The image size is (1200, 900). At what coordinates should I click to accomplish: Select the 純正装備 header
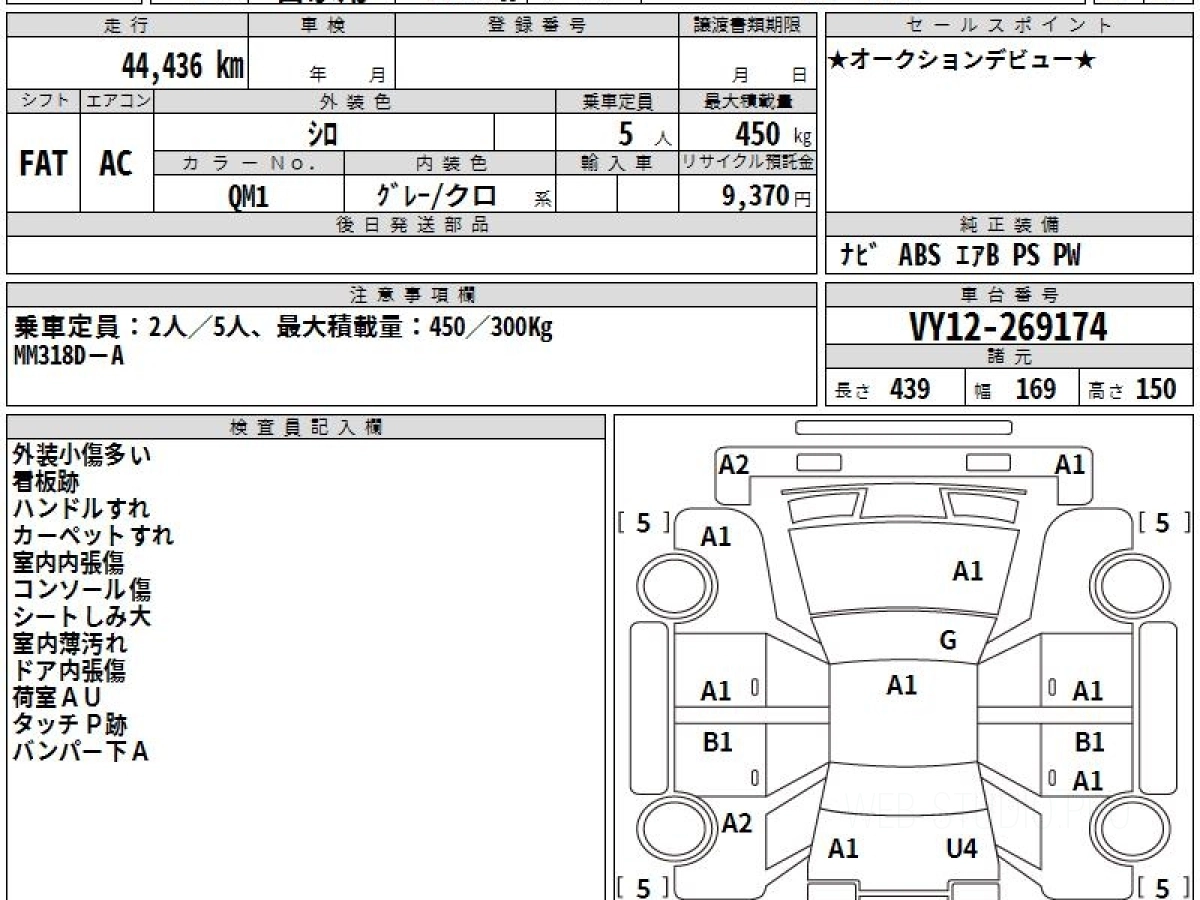tap(1010, 225)
